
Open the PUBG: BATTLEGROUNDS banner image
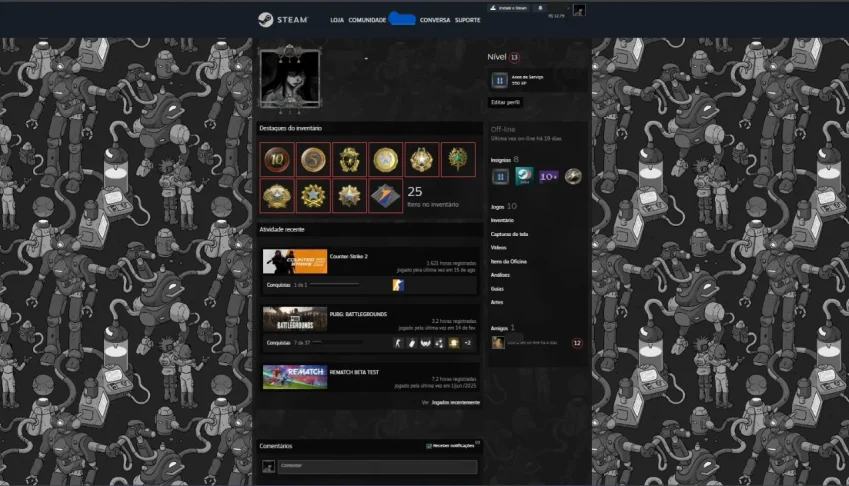coord(295,319)
